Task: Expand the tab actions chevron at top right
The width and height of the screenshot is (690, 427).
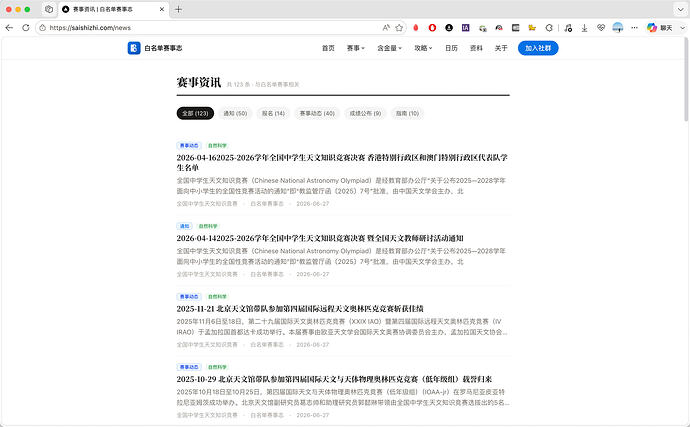Action: tap(680, 9)
